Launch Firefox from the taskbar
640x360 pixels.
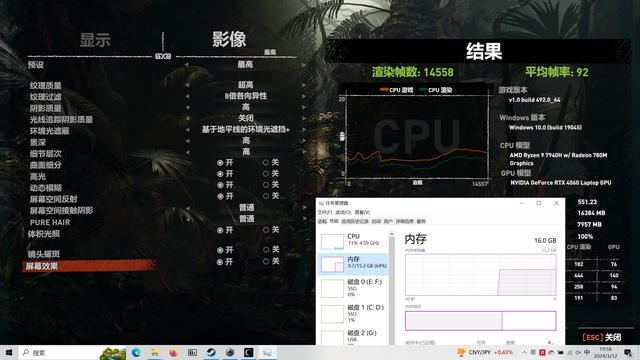coord(173,353)
